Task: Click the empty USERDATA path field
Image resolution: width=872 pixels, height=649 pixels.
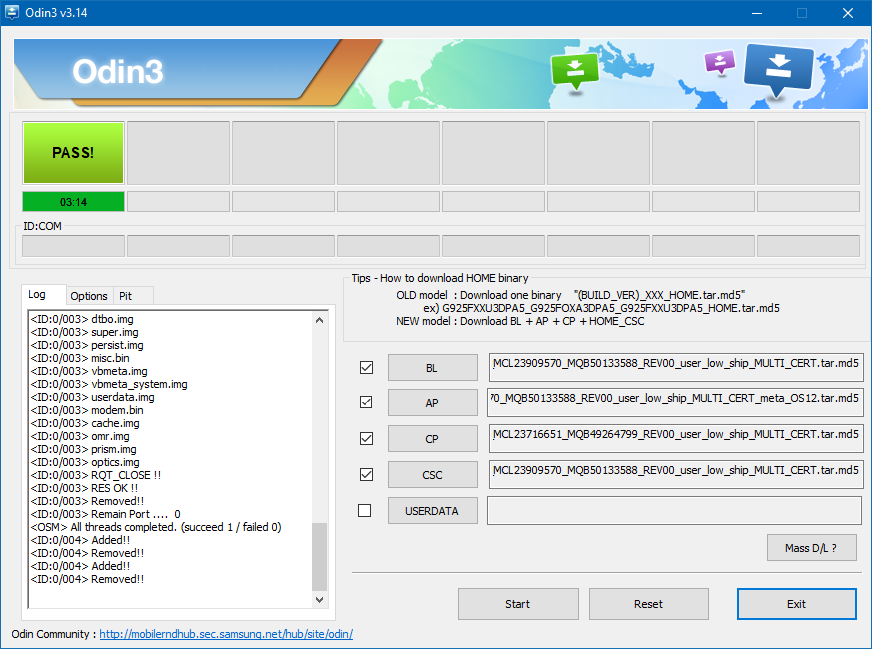Action: point(675,511)
